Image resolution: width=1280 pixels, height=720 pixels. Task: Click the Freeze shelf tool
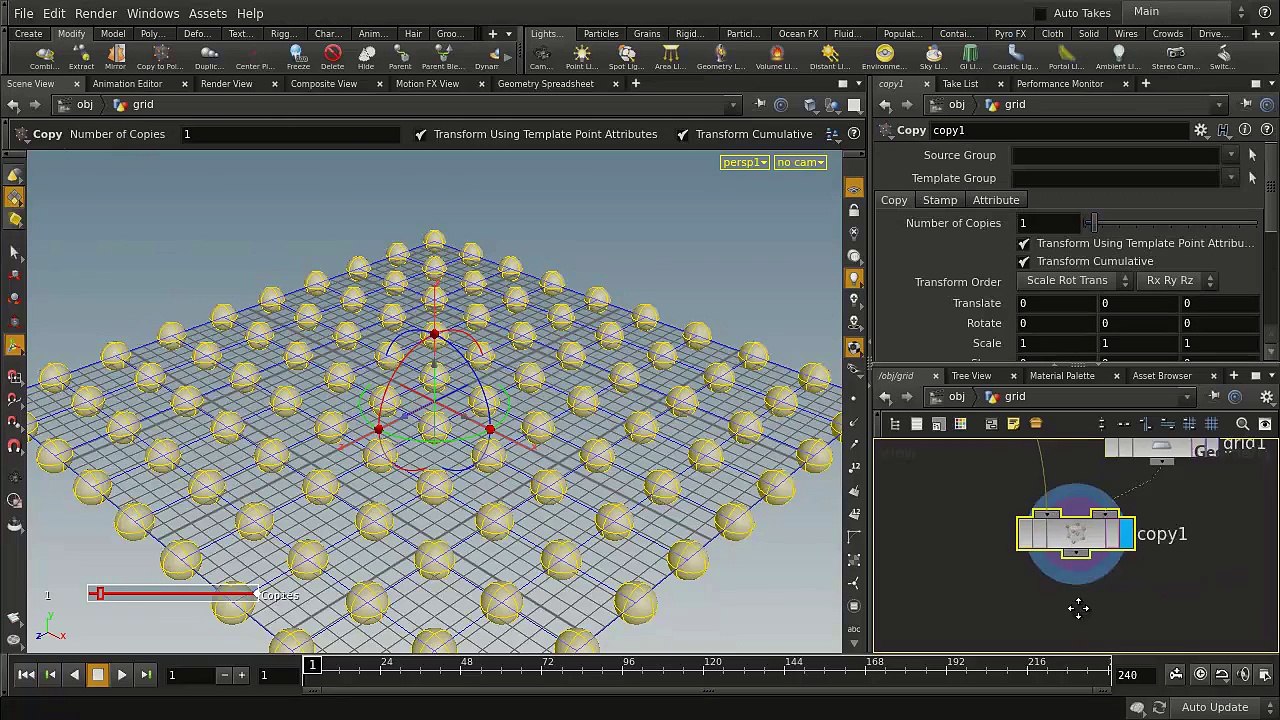tap(298, 57)
